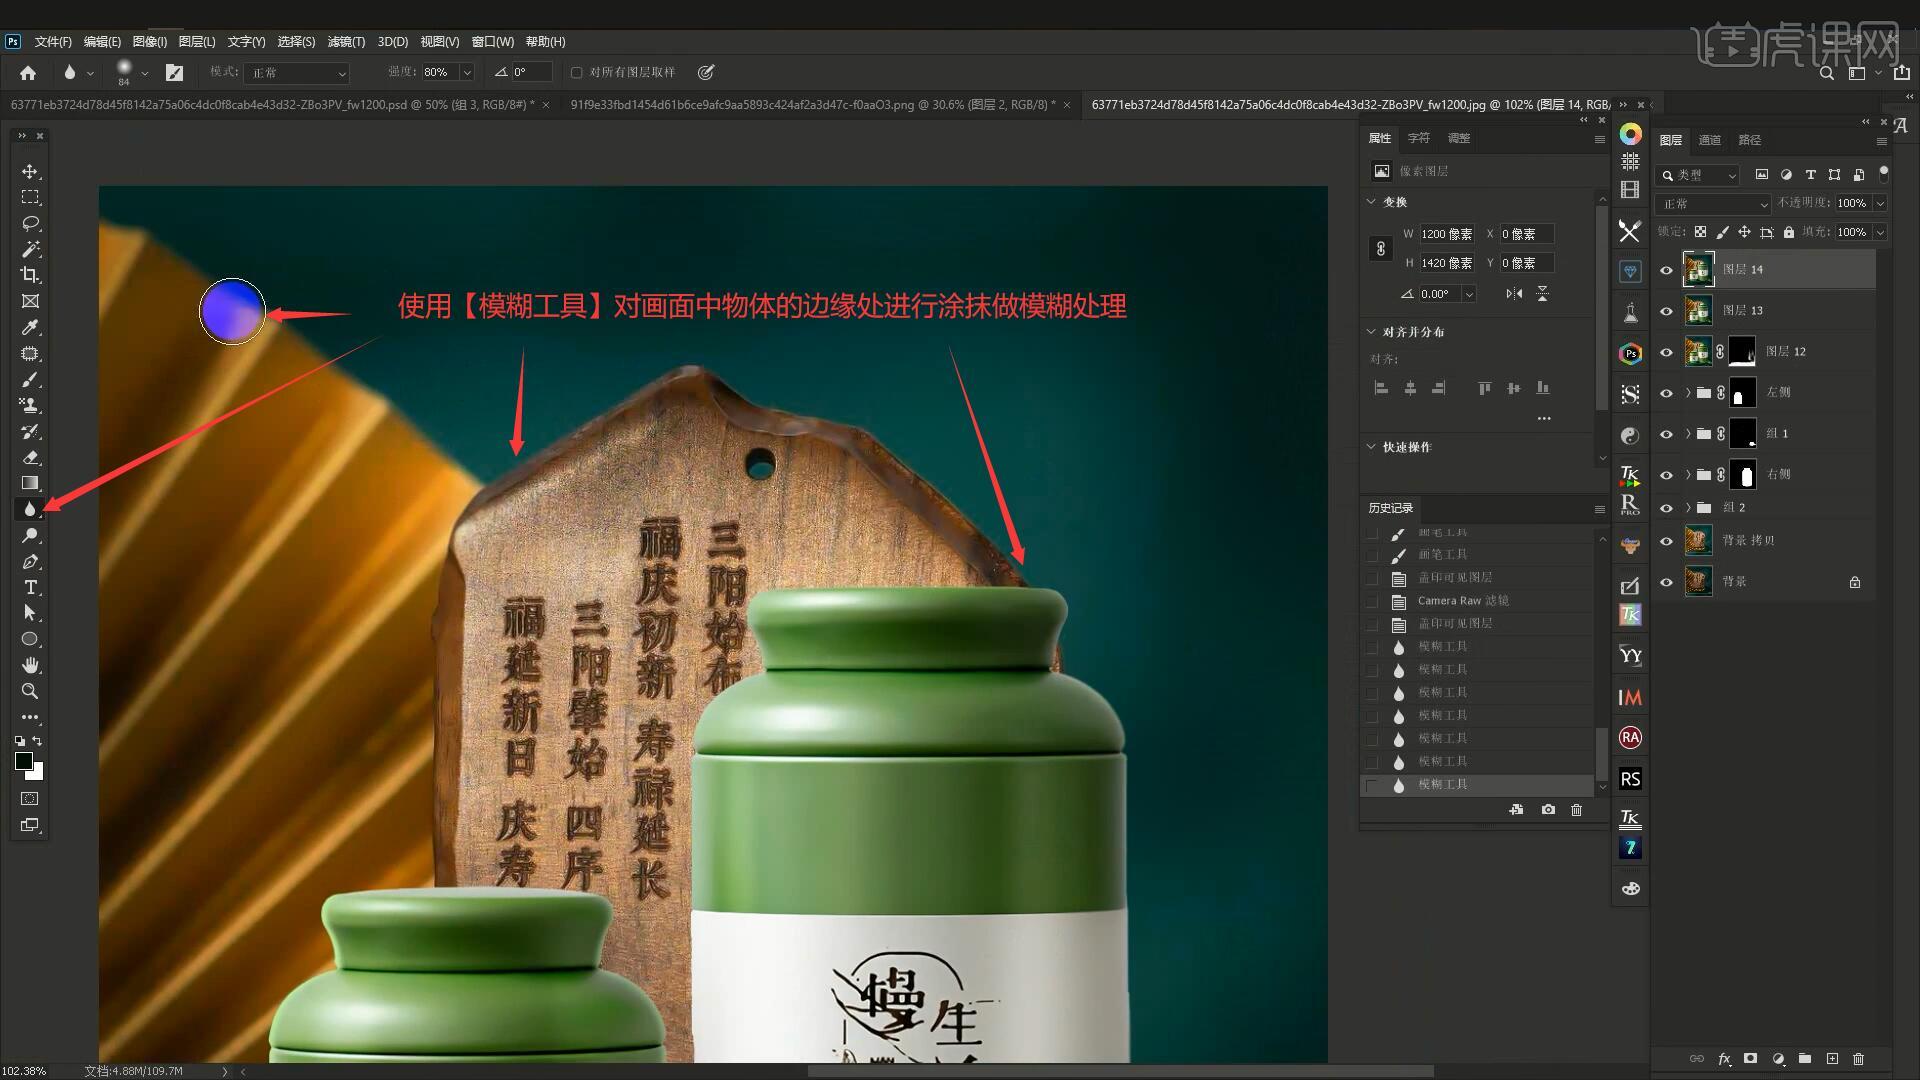Enable the sample all layers checkbox
This screenshot has height=1080, width=1920.
coord(576,72)
